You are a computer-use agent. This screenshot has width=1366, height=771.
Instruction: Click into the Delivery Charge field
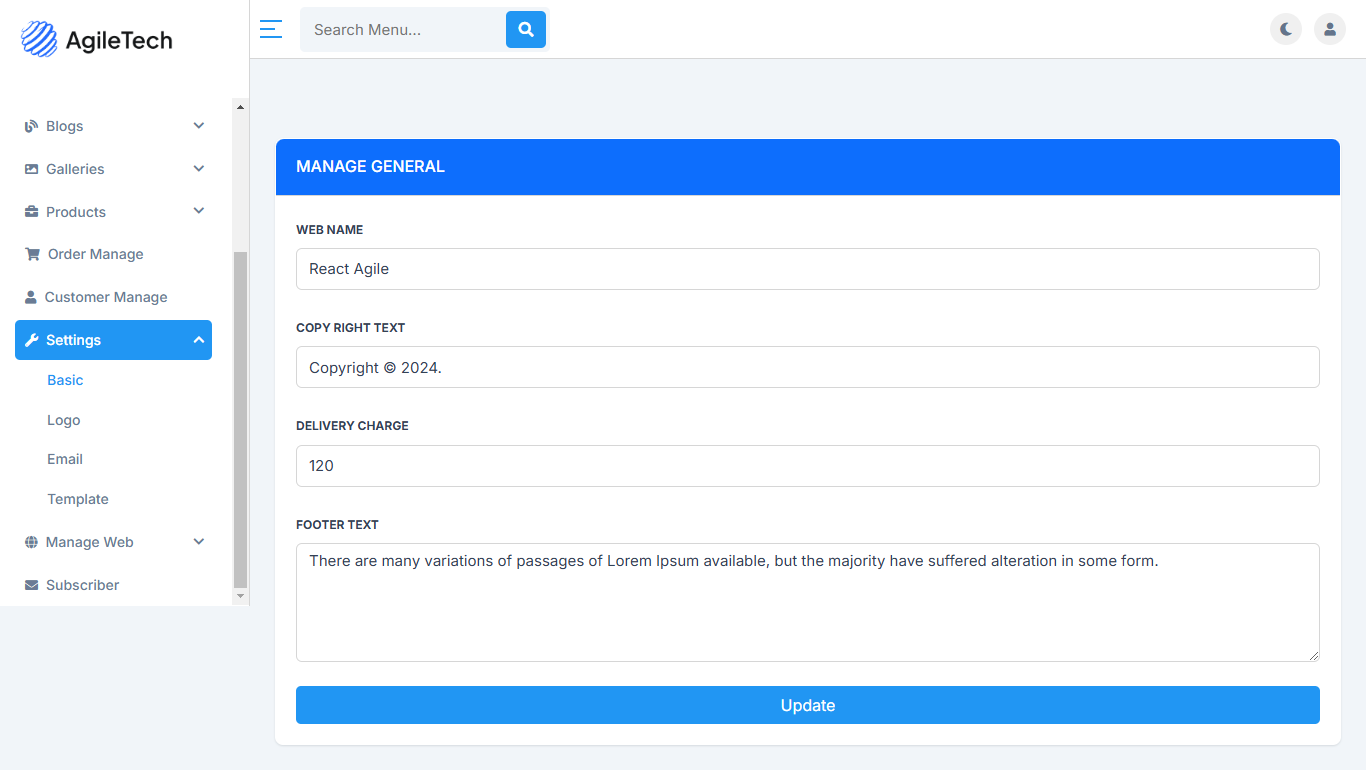(x=808, y=466)
